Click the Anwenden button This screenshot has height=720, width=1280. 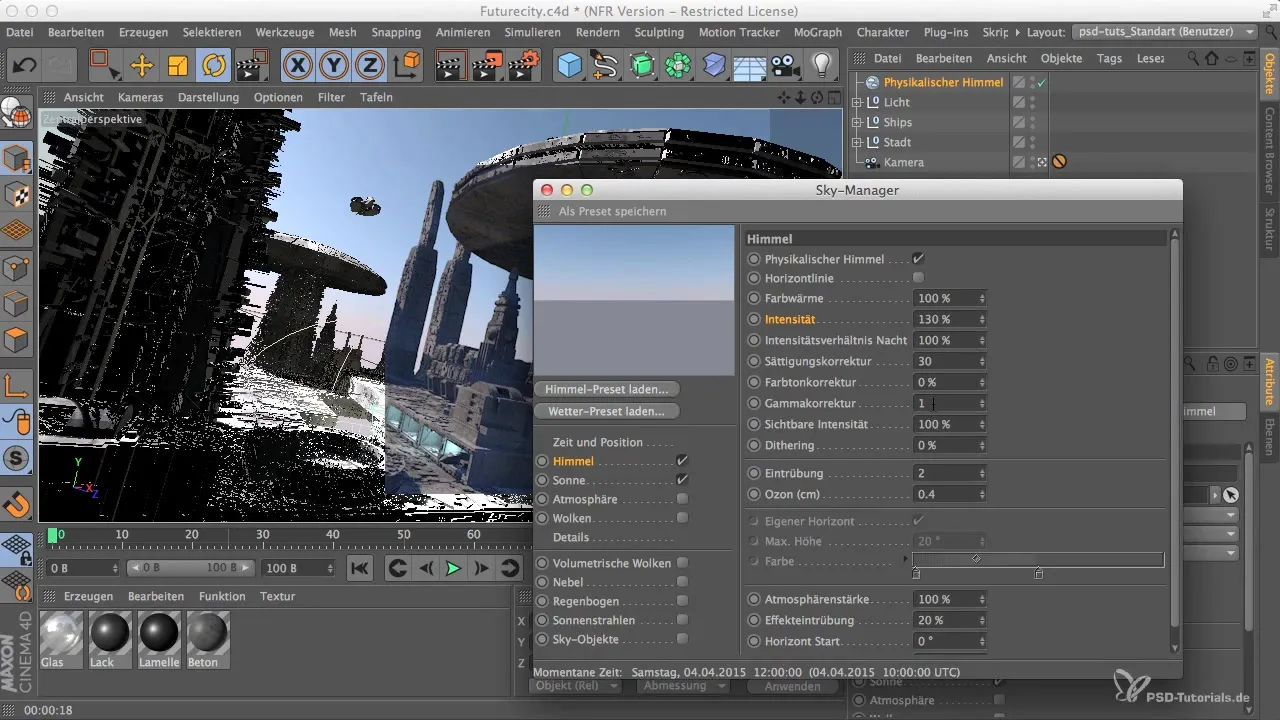point(792,686)
